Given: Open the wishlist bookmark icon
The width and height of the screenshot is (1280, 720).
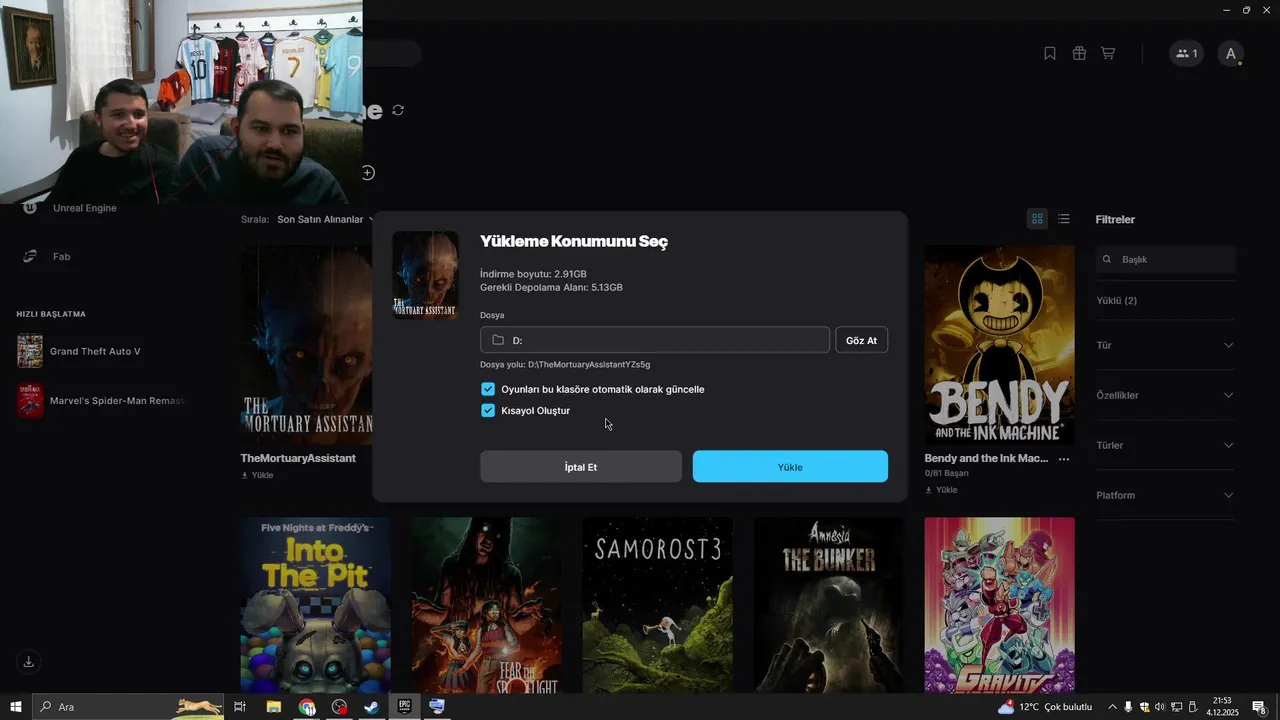Looking at the screenshot, I should (x=1050, y=53).
